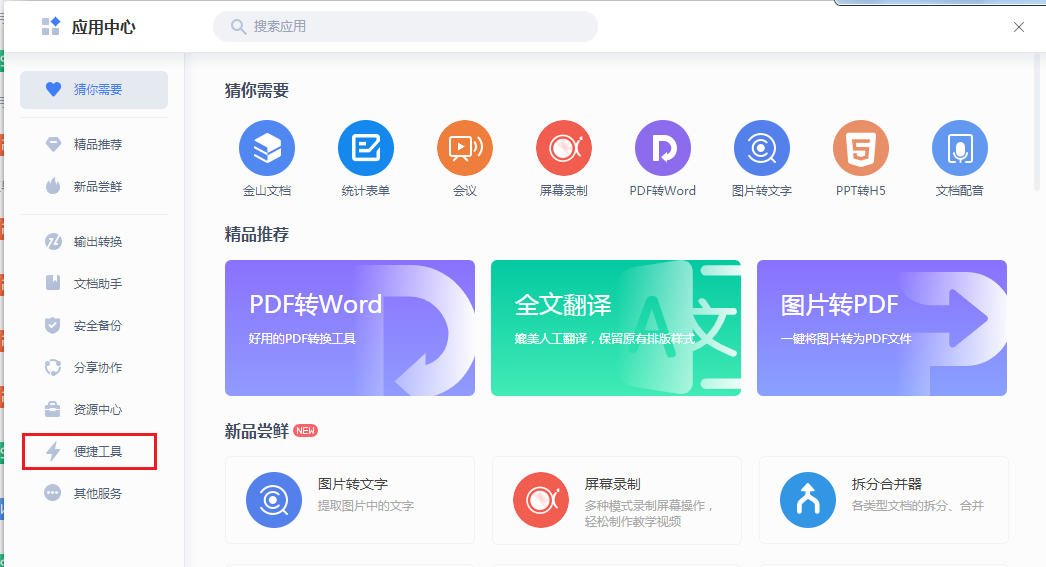This screenshot has width=1046, height=567.
Task: Click 图片转文字 icon in 猜你需要 row
Action: click(762, 148)
